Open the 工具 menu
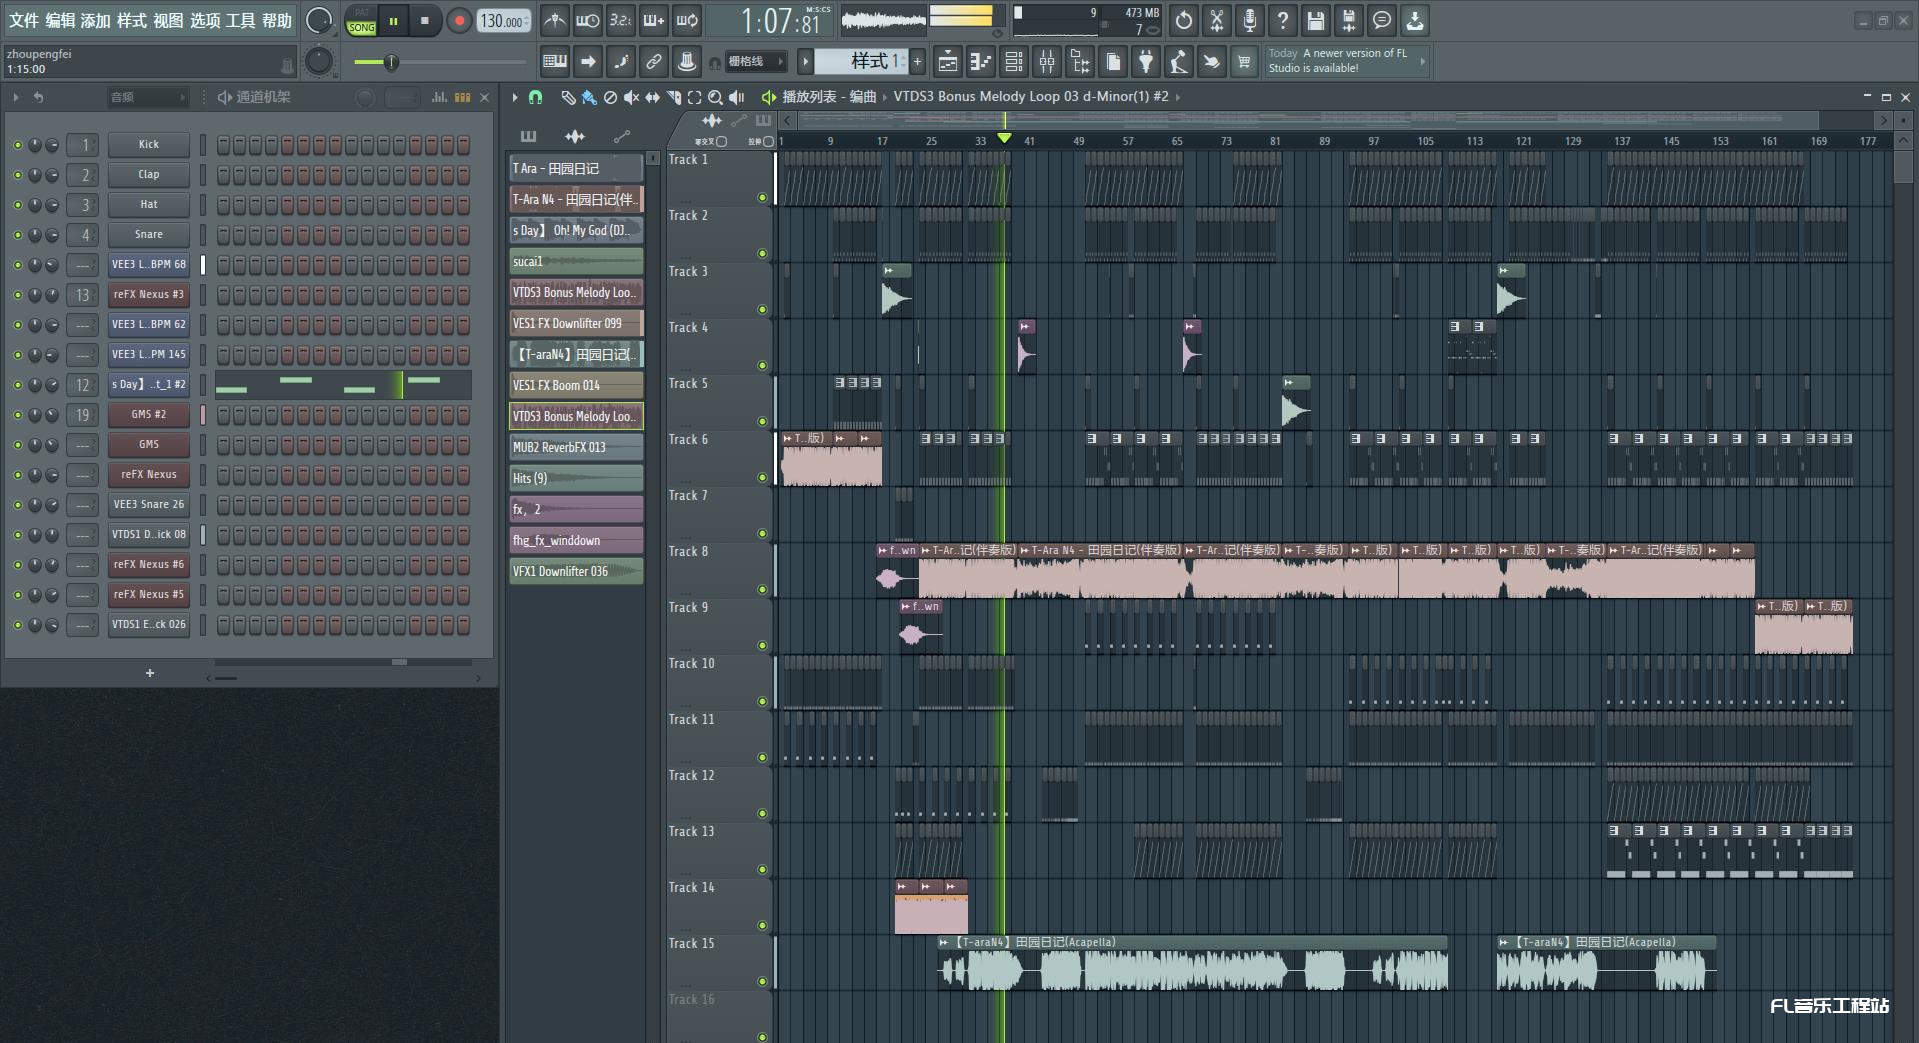 (240, 20)
